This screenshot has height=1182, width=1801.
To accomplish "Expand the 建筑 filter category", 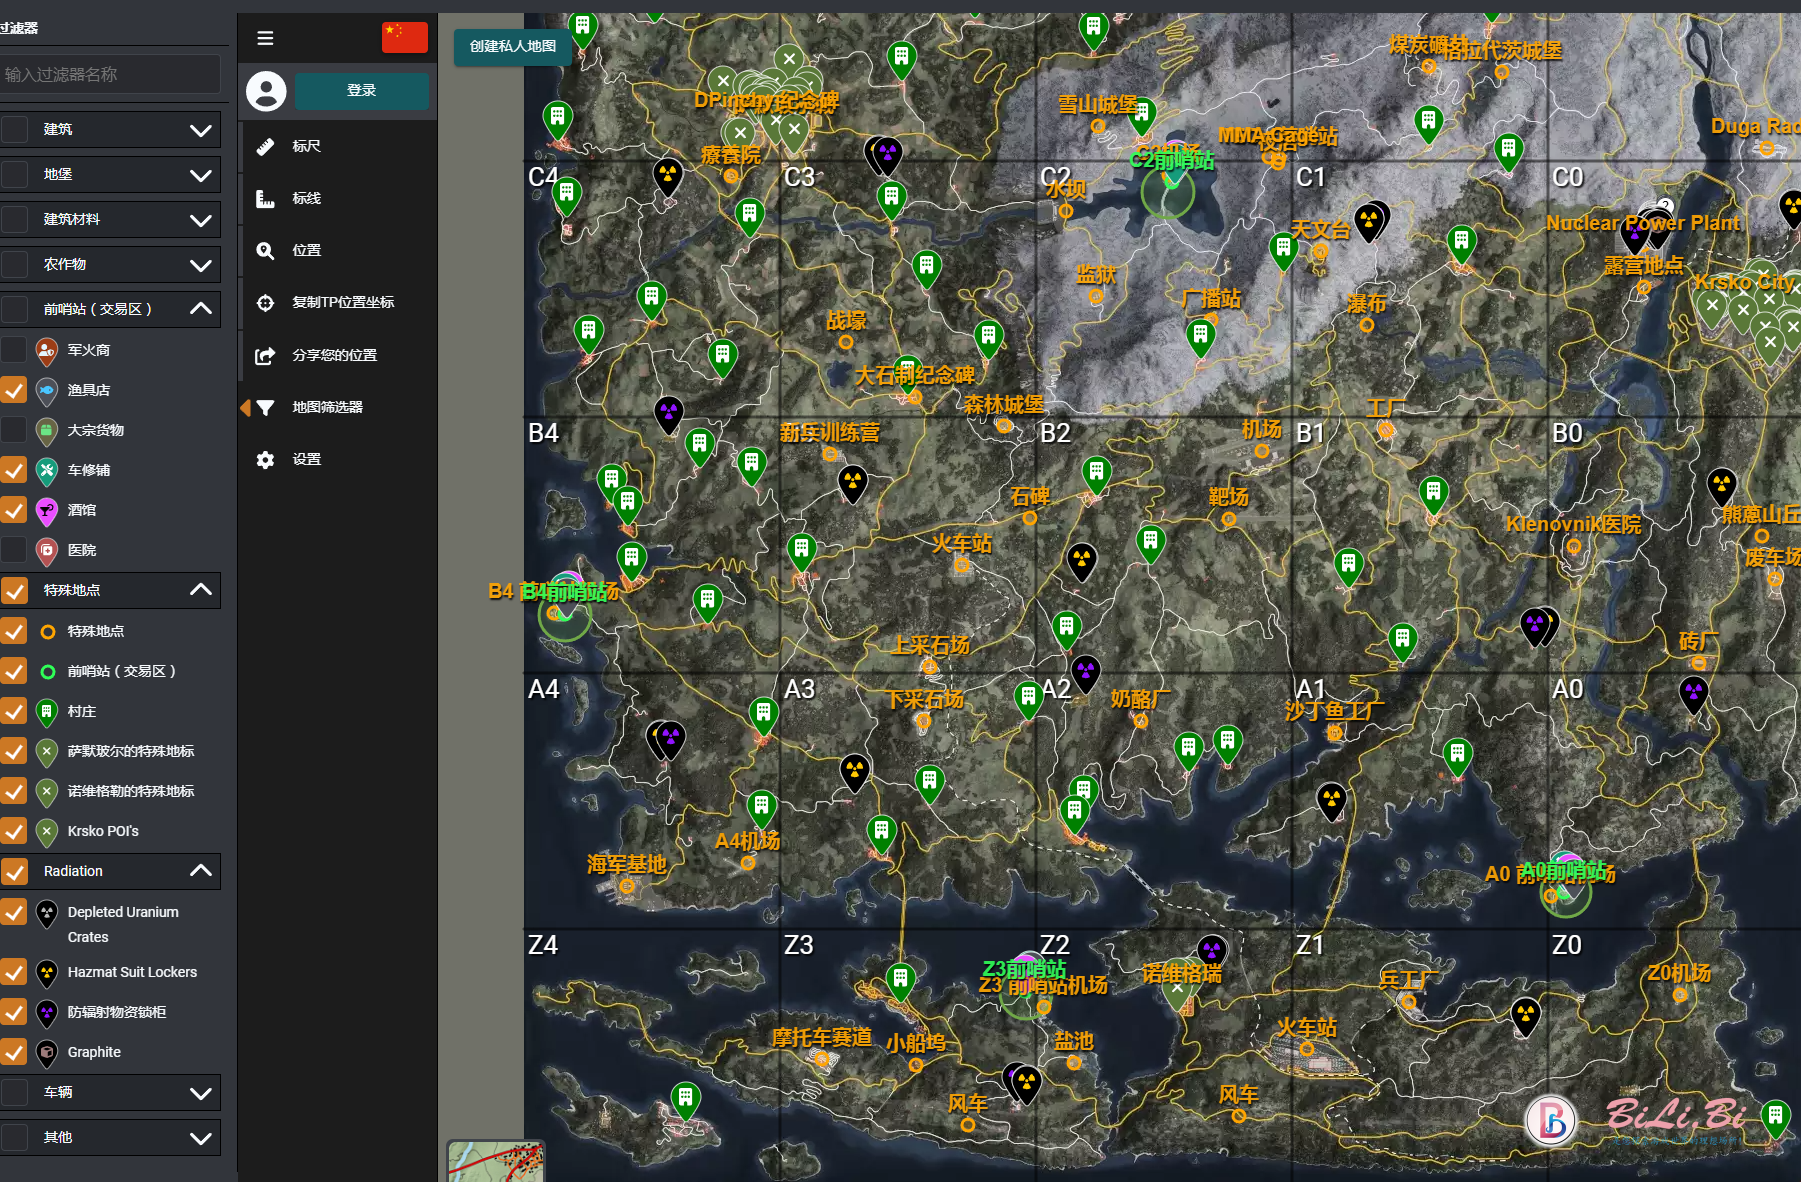I will click(x=200, y=130).
